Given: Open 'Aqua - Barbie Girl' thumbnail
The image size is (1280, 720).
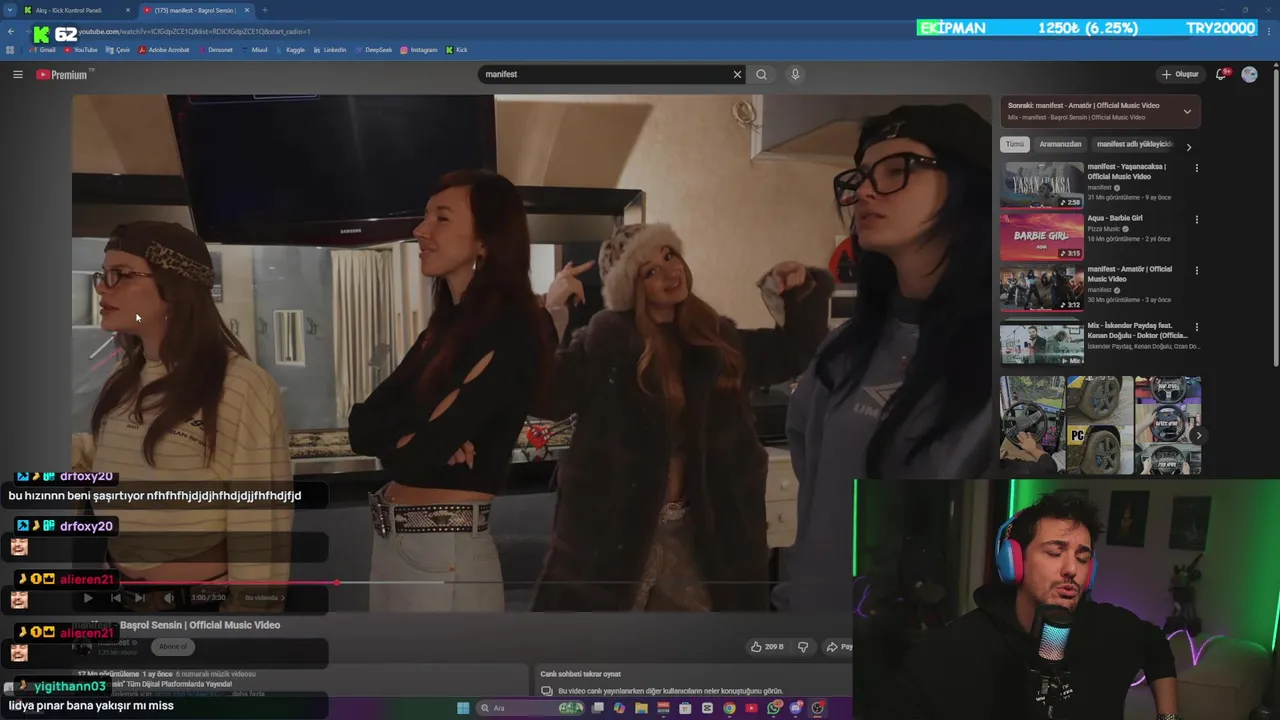Looking at the screenshot, I should pyautogui.click(x=1042, y=236).
